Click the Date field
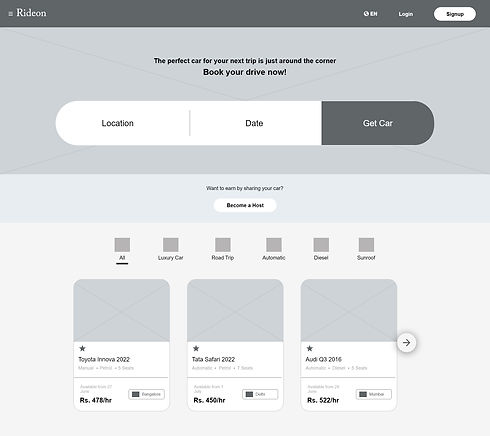 point(256,123)
